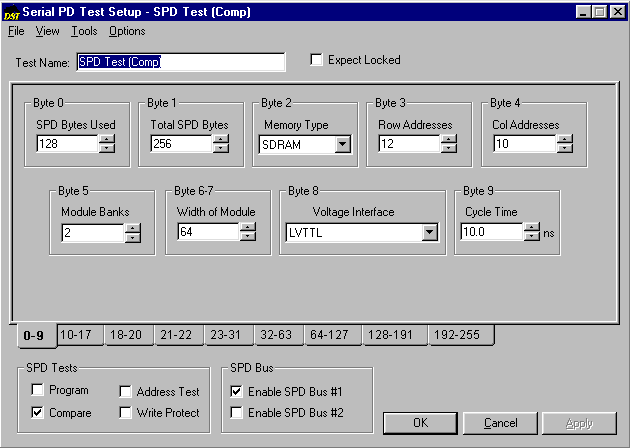Open the Memory Type dropdown

click(342, 144)
